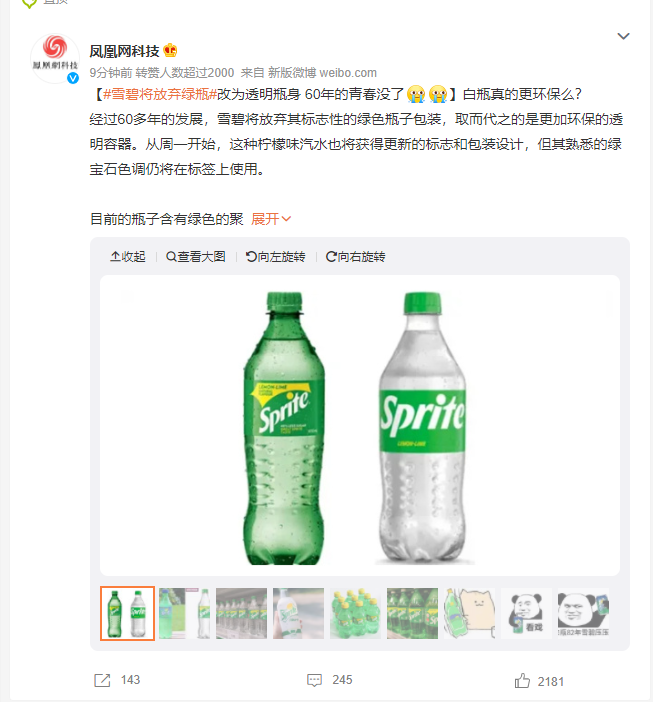
Task: Click the main Sprite bottles image
Action: (360, 426)
